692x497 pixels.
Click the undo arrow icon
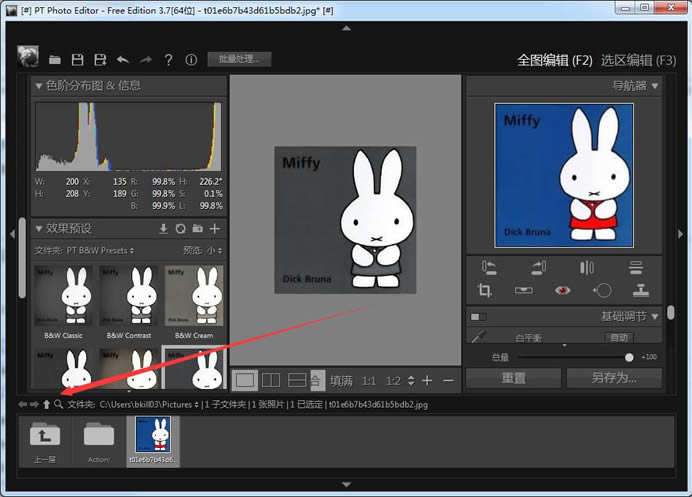click(x=122, y=60)
